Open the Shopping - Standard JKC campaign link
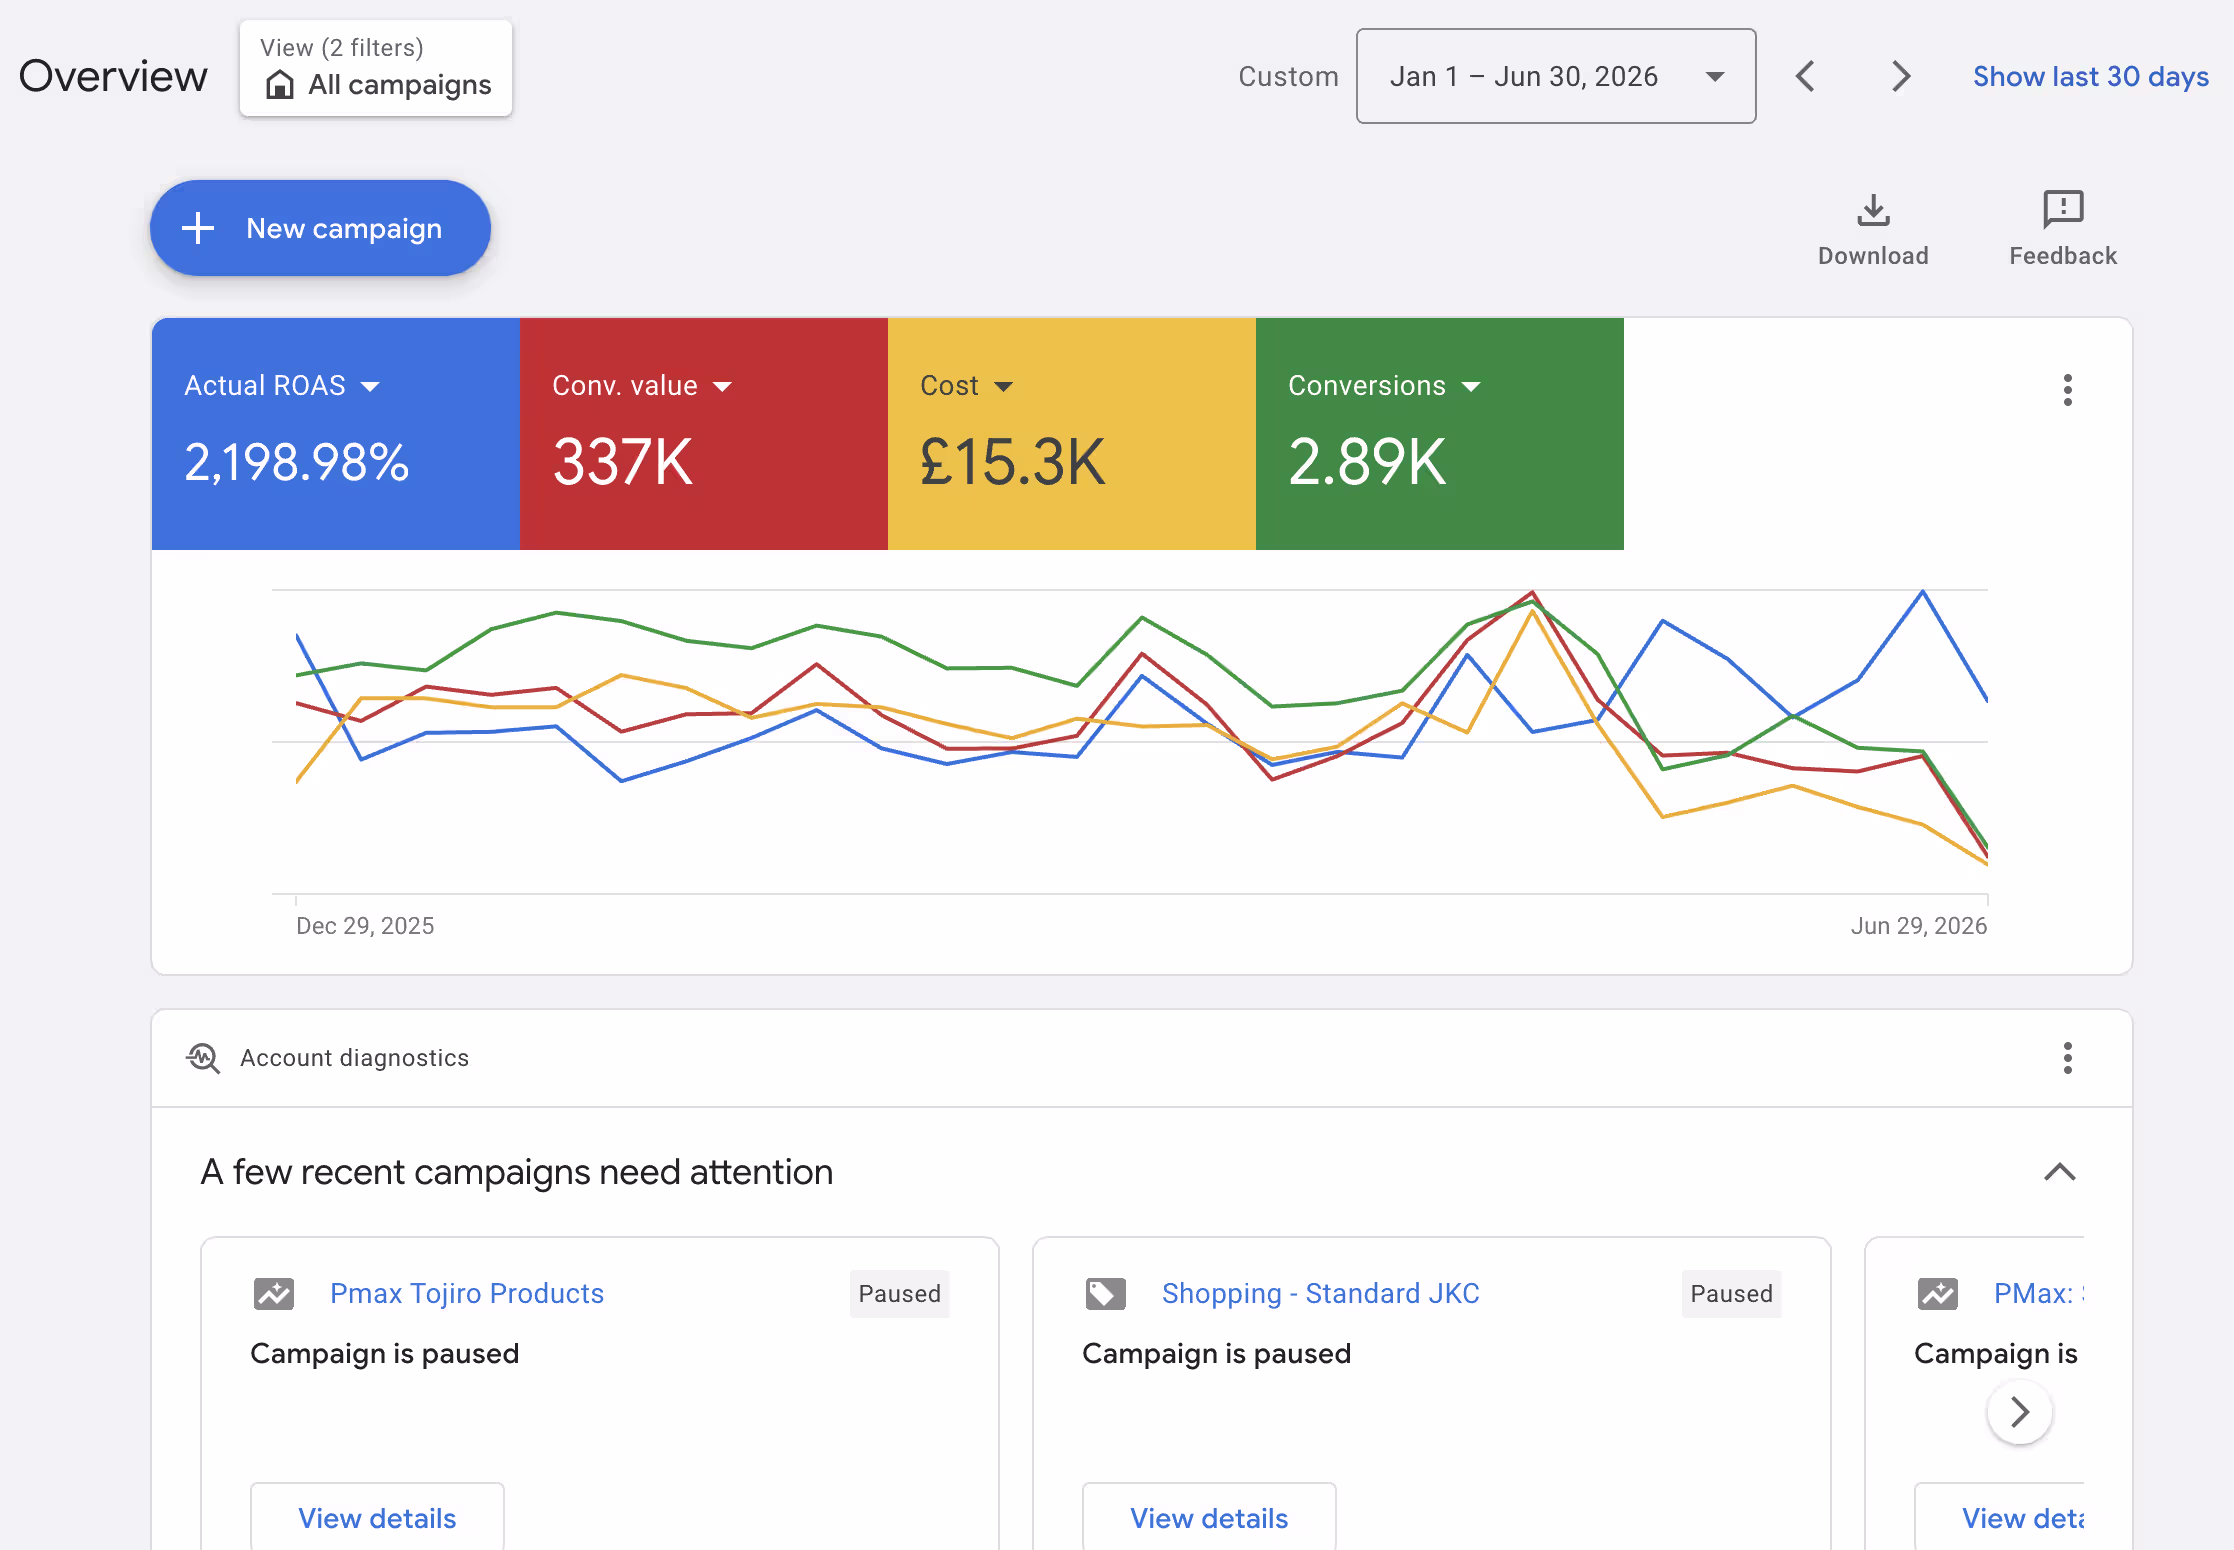The width and height of the screenshot is (2234, 1550). 1320,1293
